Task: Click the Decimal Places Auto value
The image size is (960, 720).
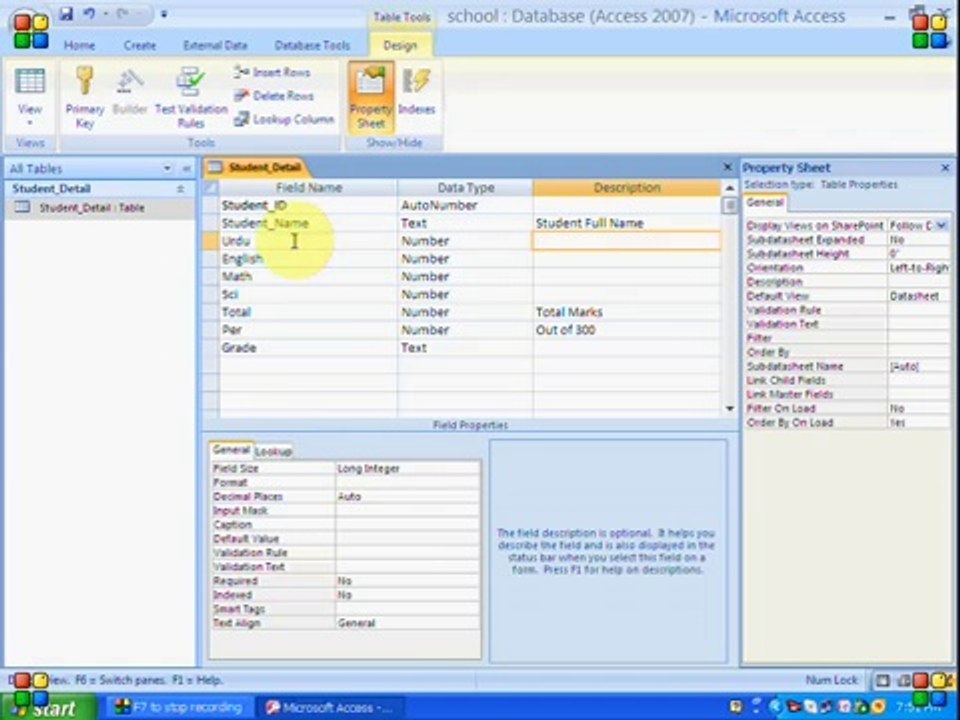Action: 408,497
